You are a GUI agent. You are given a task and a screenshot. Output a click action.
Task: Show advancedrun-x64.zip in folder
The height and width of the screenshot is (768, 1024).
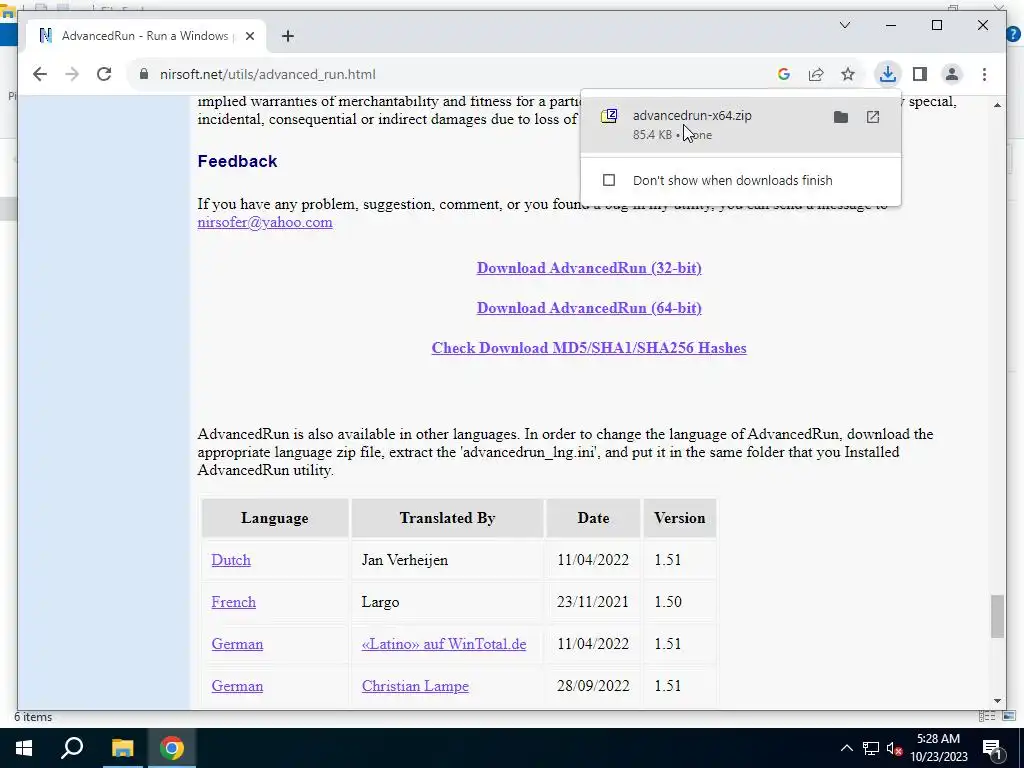click(x=840, y=117)
